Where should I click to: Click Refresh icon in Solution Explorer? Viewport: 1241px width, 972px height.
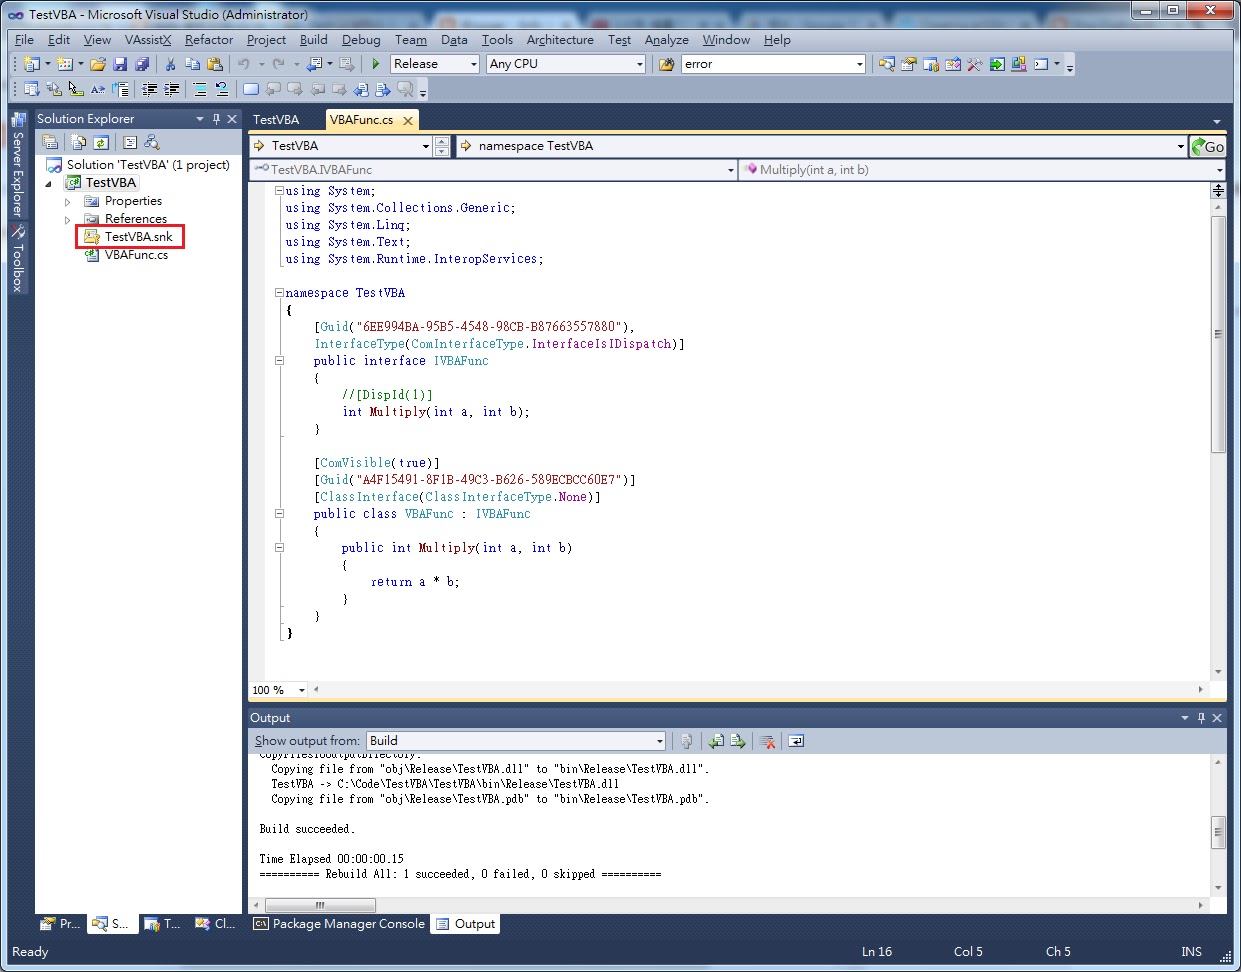coord(101,142)
